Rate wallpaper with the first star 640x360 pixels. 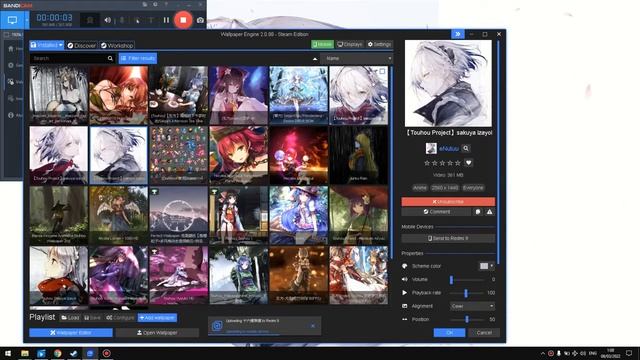(x=427, y=163)
